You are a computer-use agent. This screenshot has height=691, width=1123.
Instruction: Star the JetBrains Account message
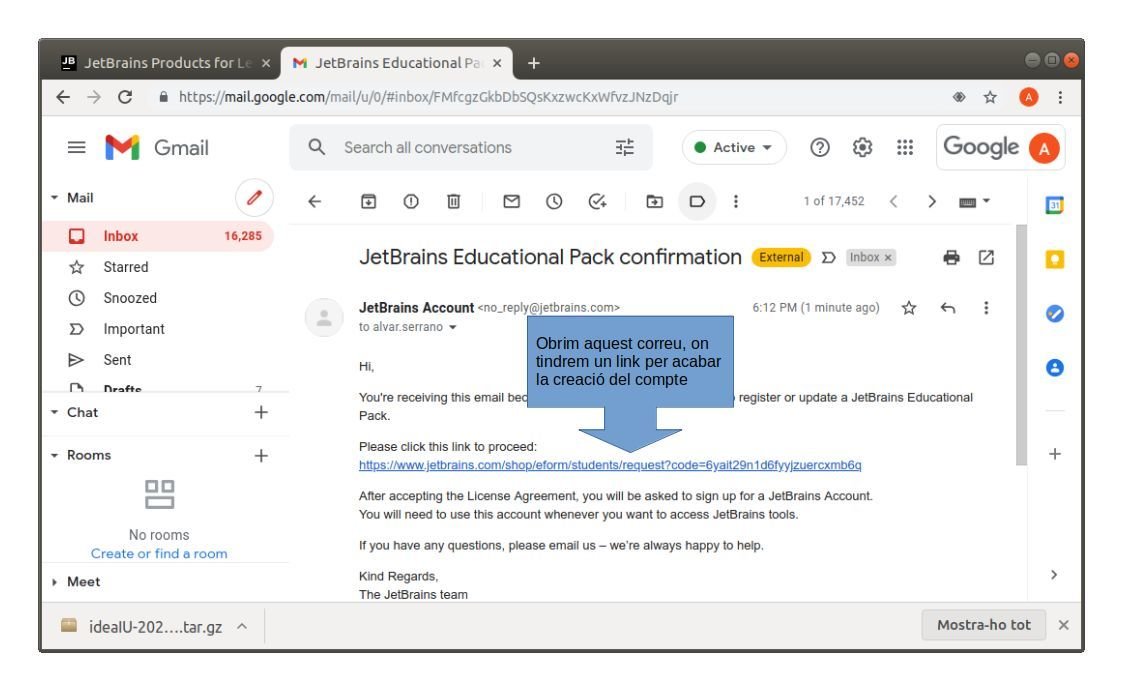pos(909,308)
